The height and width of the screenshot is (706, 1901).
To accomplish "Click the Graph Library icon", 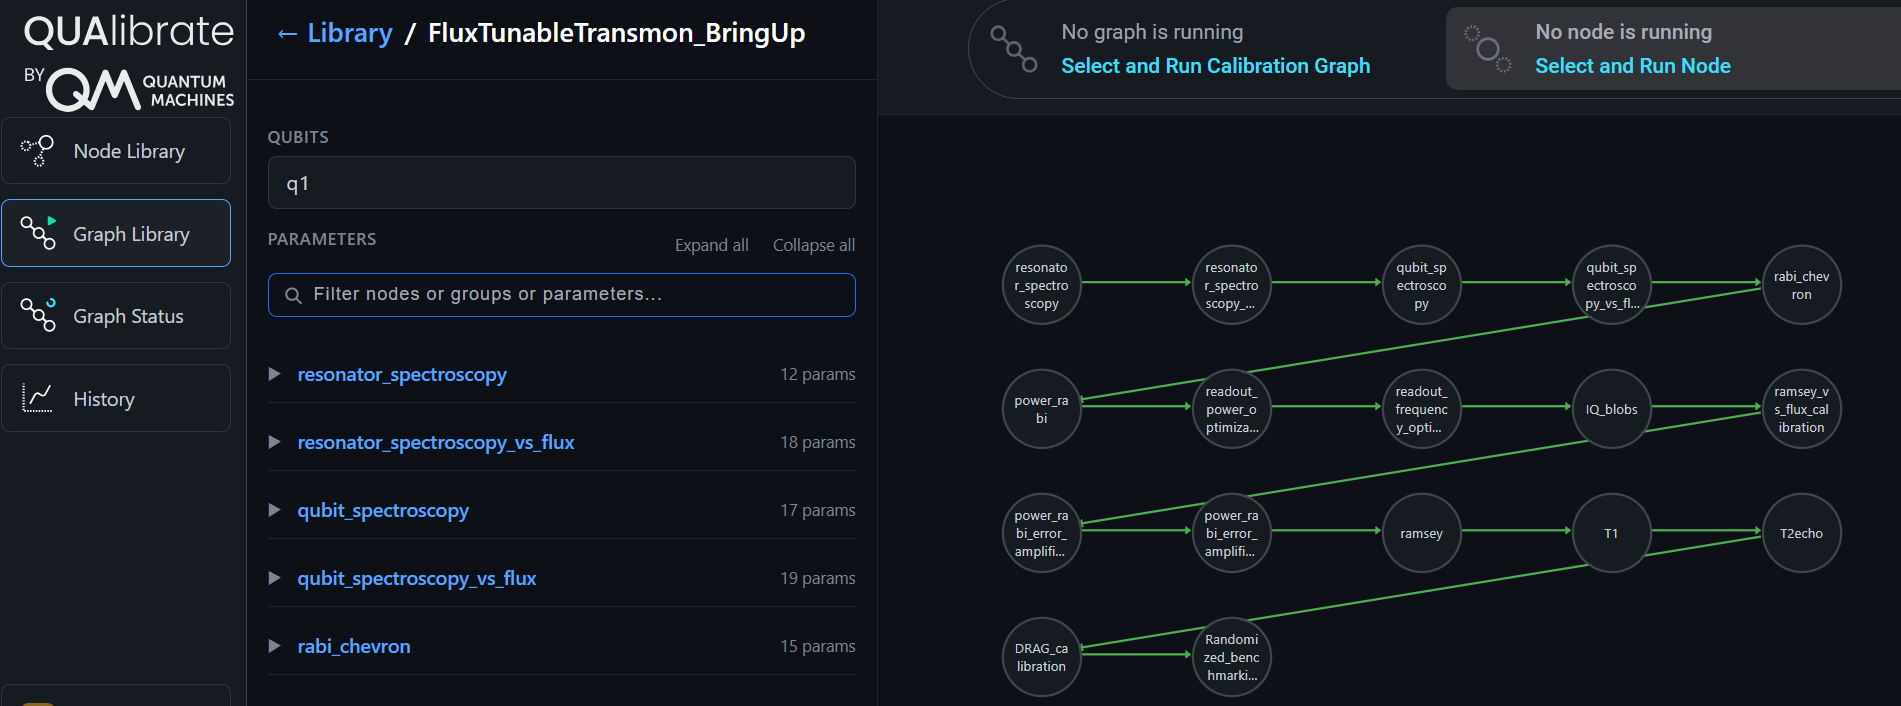I will pyautogui.click(x=38, y=233).
